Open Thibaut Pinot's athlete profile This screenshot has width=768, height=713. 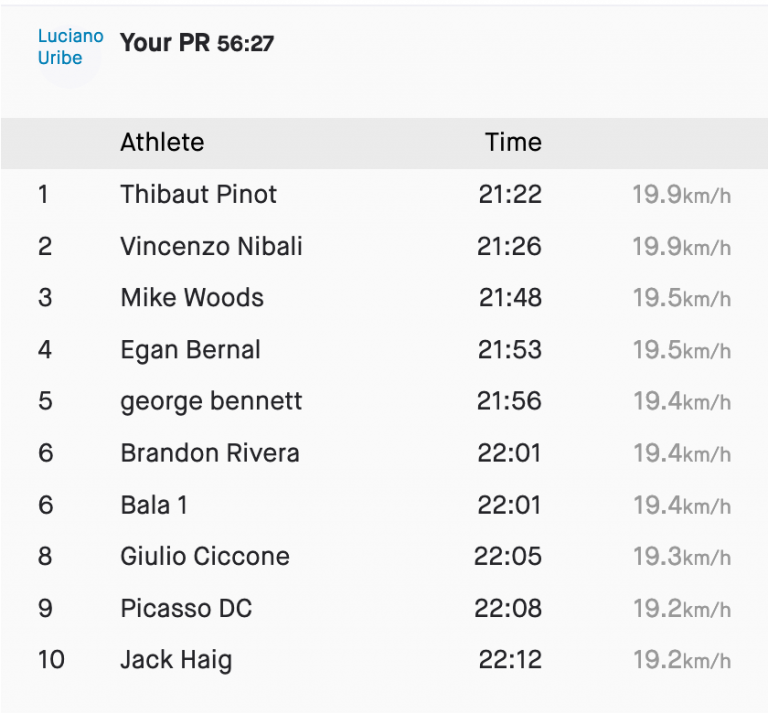click(198, 194)
